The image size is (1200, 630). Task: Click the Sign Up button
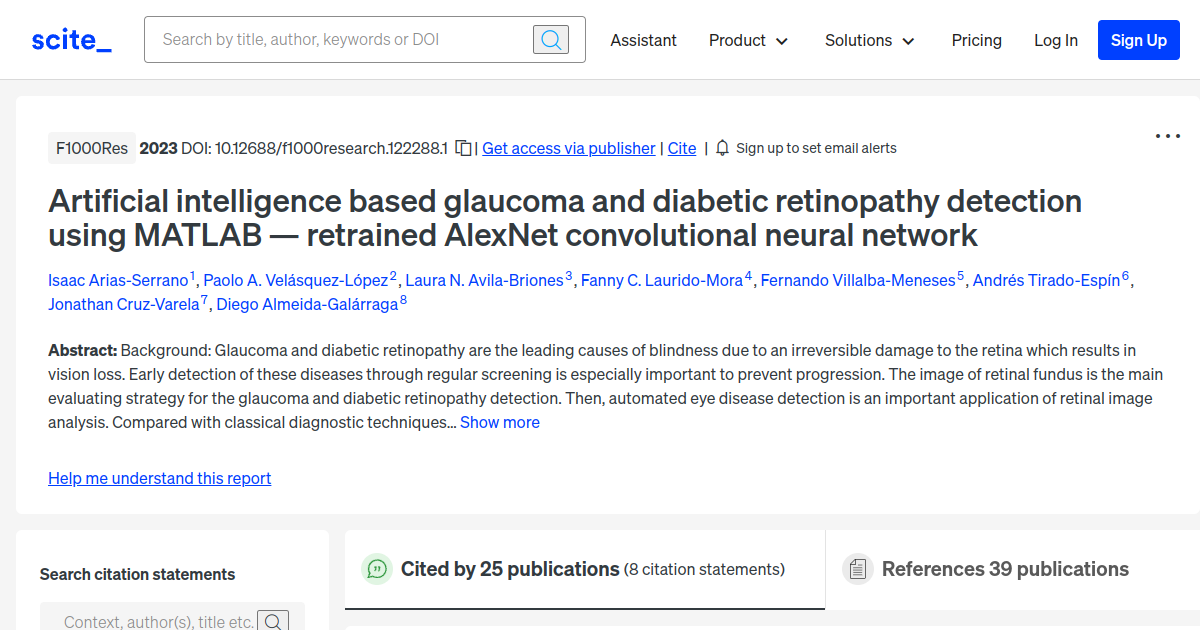[x=1138, y=40]
